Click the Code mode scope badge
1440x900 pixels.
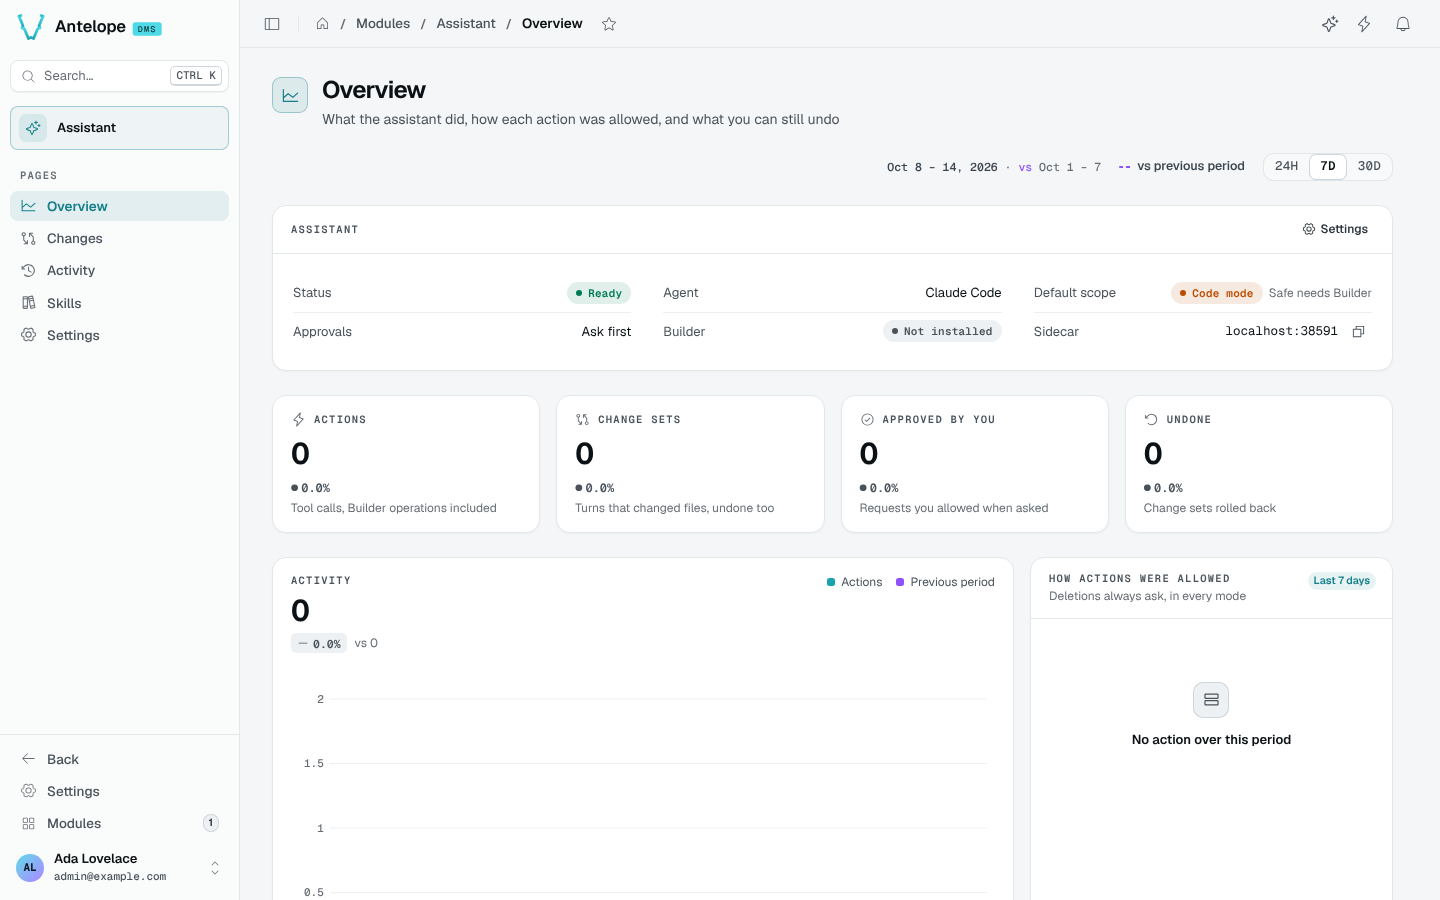pos(1216,293)
